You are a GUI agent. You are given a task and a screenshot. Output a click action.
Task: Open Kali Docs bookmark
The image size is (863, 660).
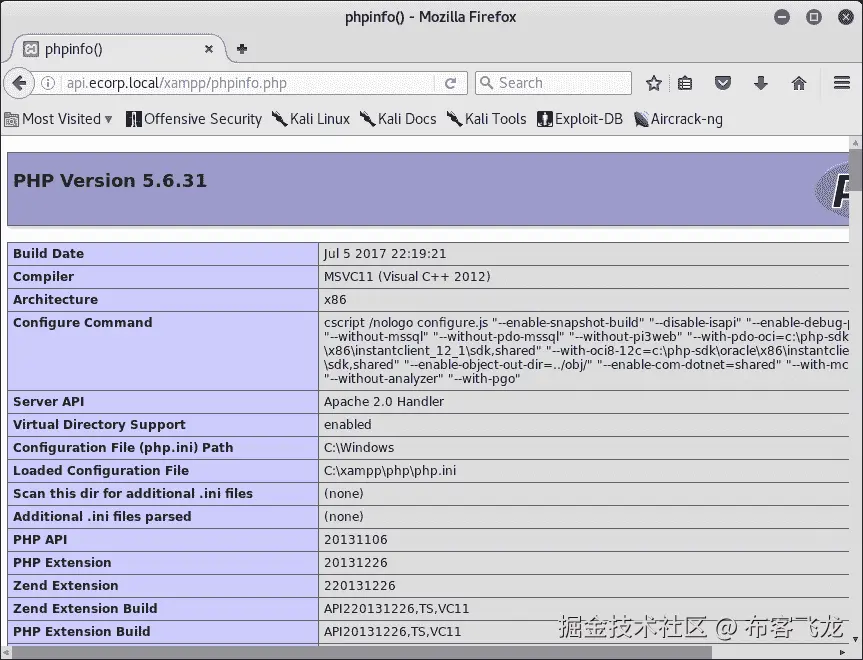398,119
